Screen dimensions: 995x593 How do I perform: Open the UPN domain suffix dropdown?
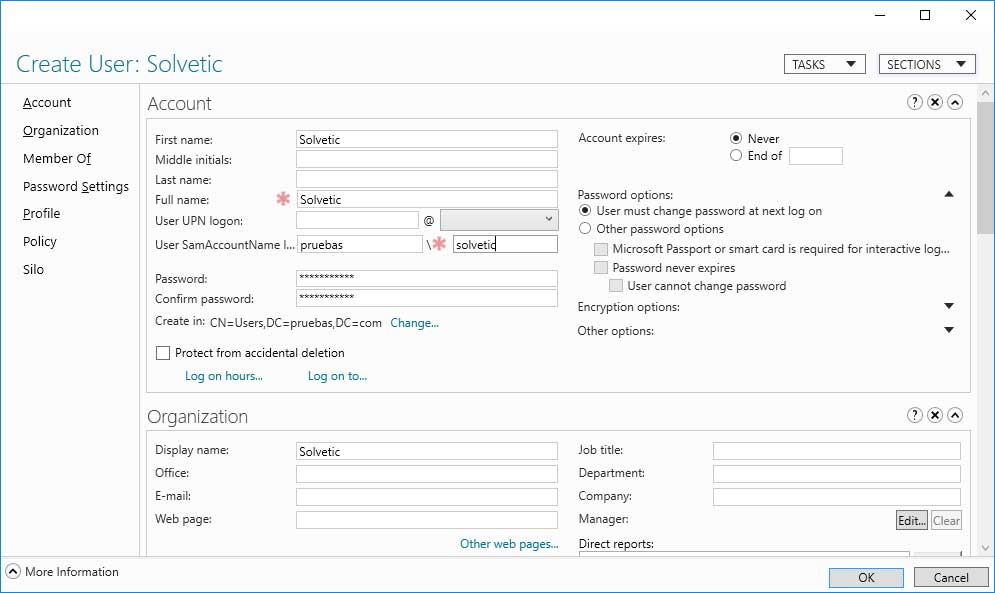point(498,219)
